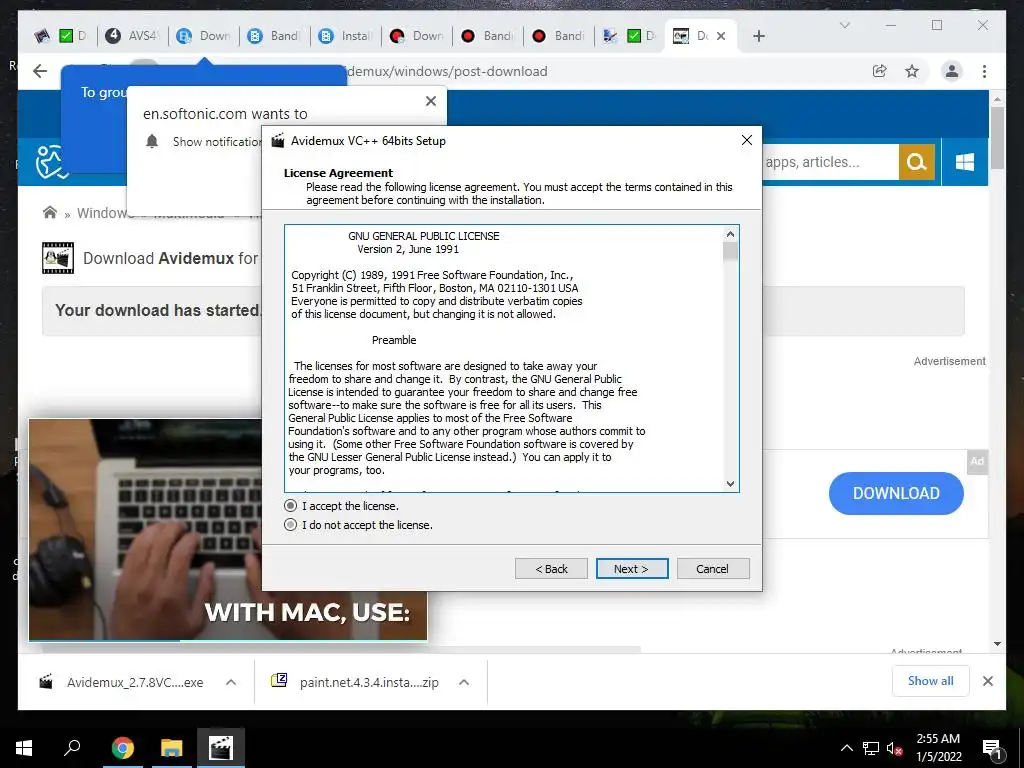Select 'I do not accept the license' option
The image size is (1024, 768).
(291, 524)
